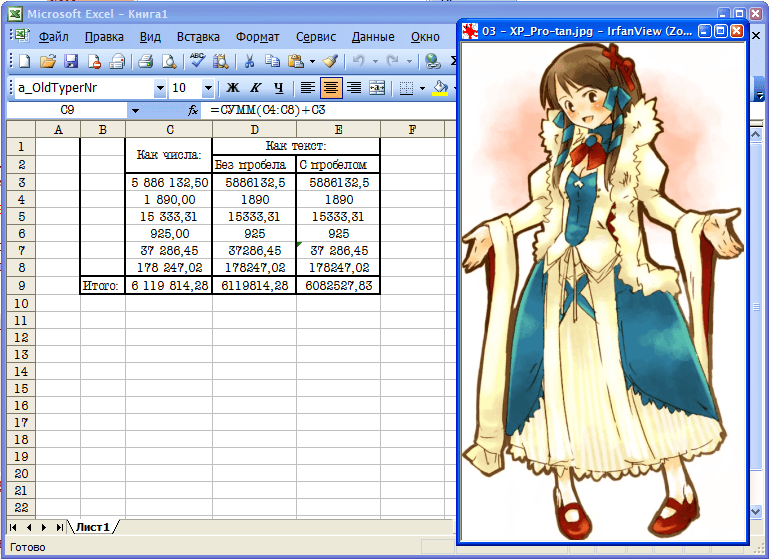769x559 pixels.
Task: Copy selection with the Copy icon
Action: 272,61
